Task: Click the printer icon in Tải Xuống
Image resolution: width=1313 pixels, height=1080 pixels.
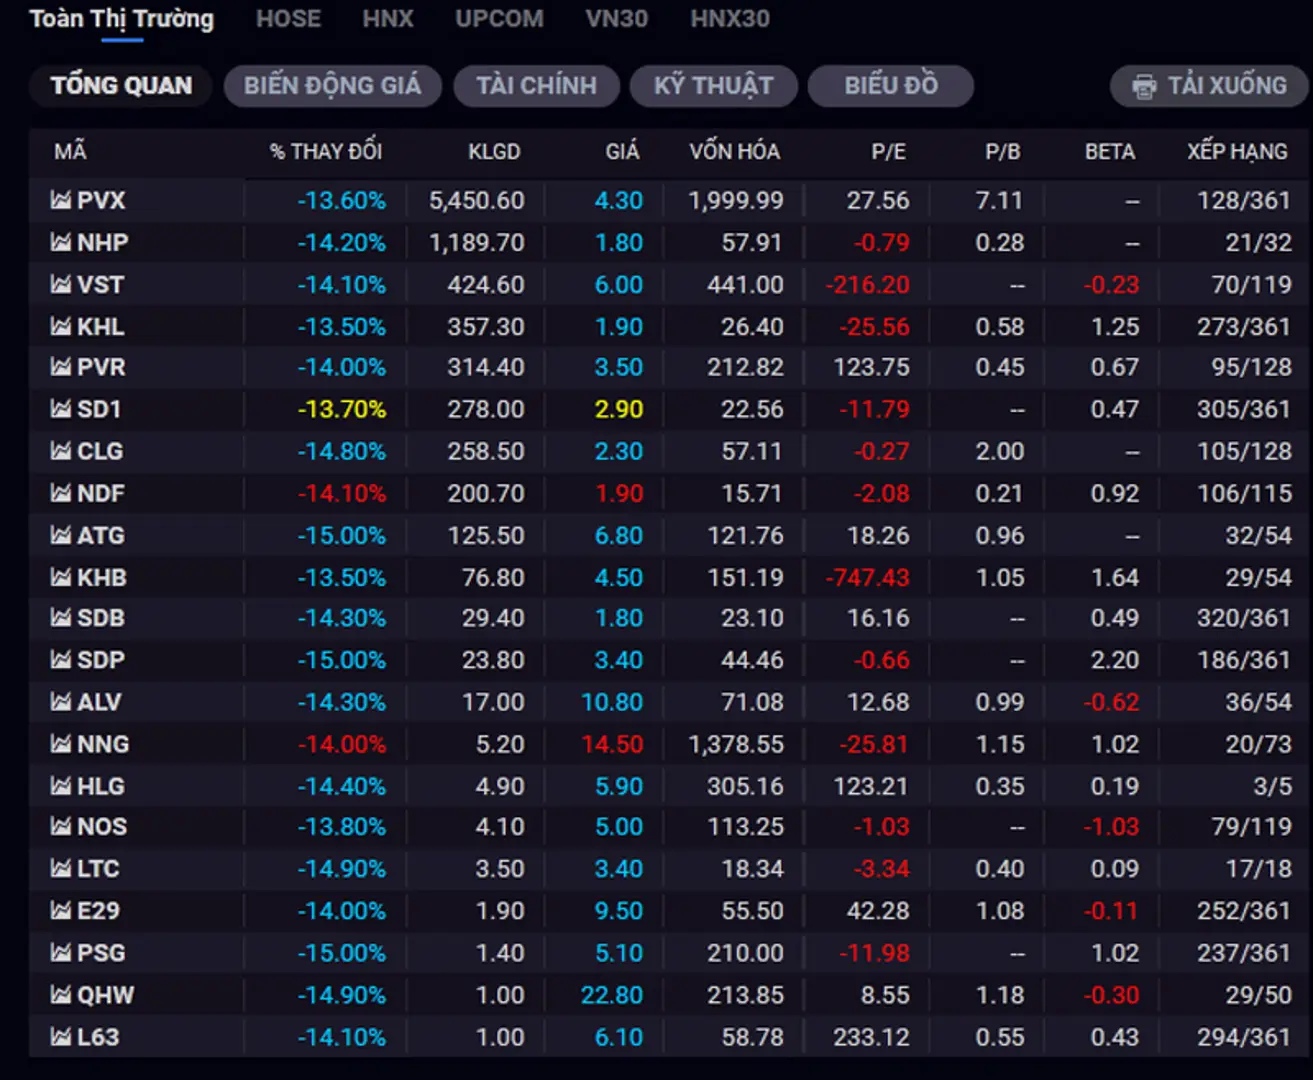Action: (1144, 86)
